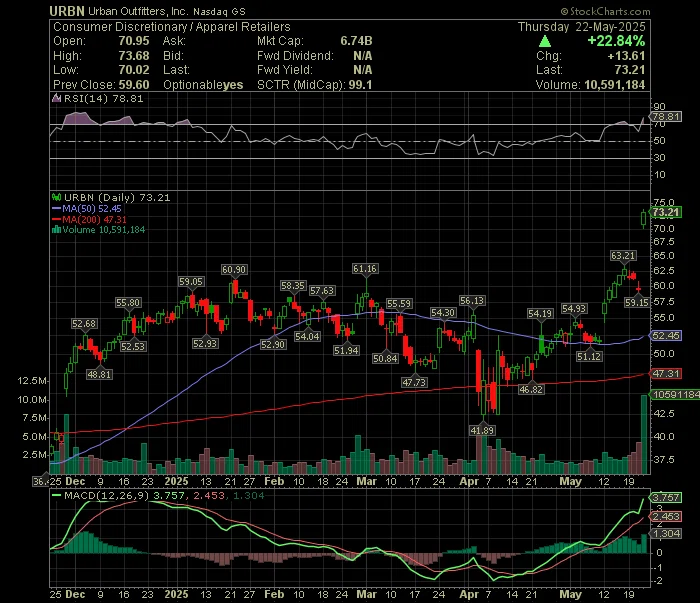This screenshot has width=700, height=603.
Task: Click the RSI axis tag 78.81
Action: (666, 117)
